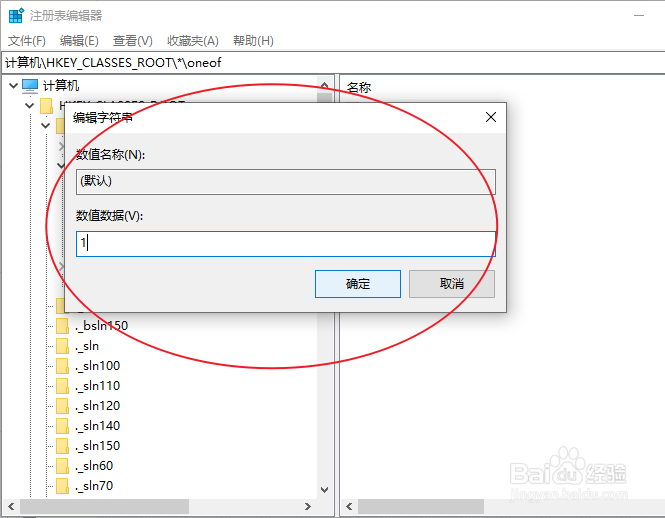665x518 pixels.
Task: Open the 收藏夹(A) menu
Action: (193, 41)
